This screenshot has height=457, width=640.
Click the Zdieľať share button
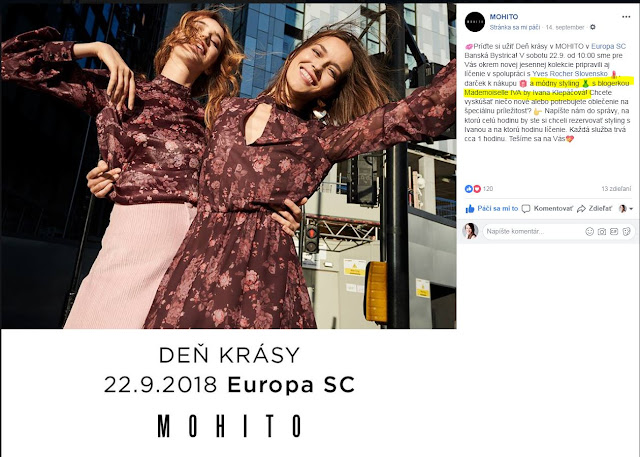[594, 209]
